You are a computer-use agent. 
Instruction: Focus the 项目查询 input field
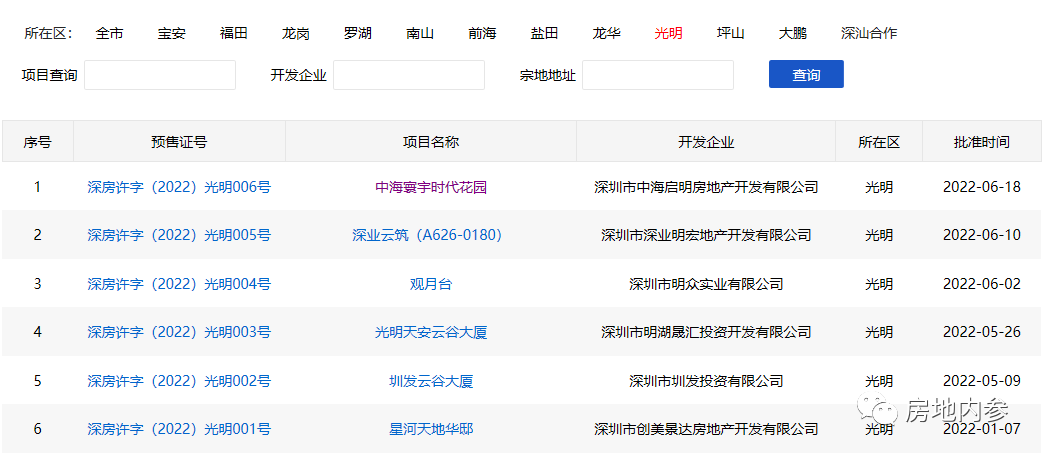159,75
